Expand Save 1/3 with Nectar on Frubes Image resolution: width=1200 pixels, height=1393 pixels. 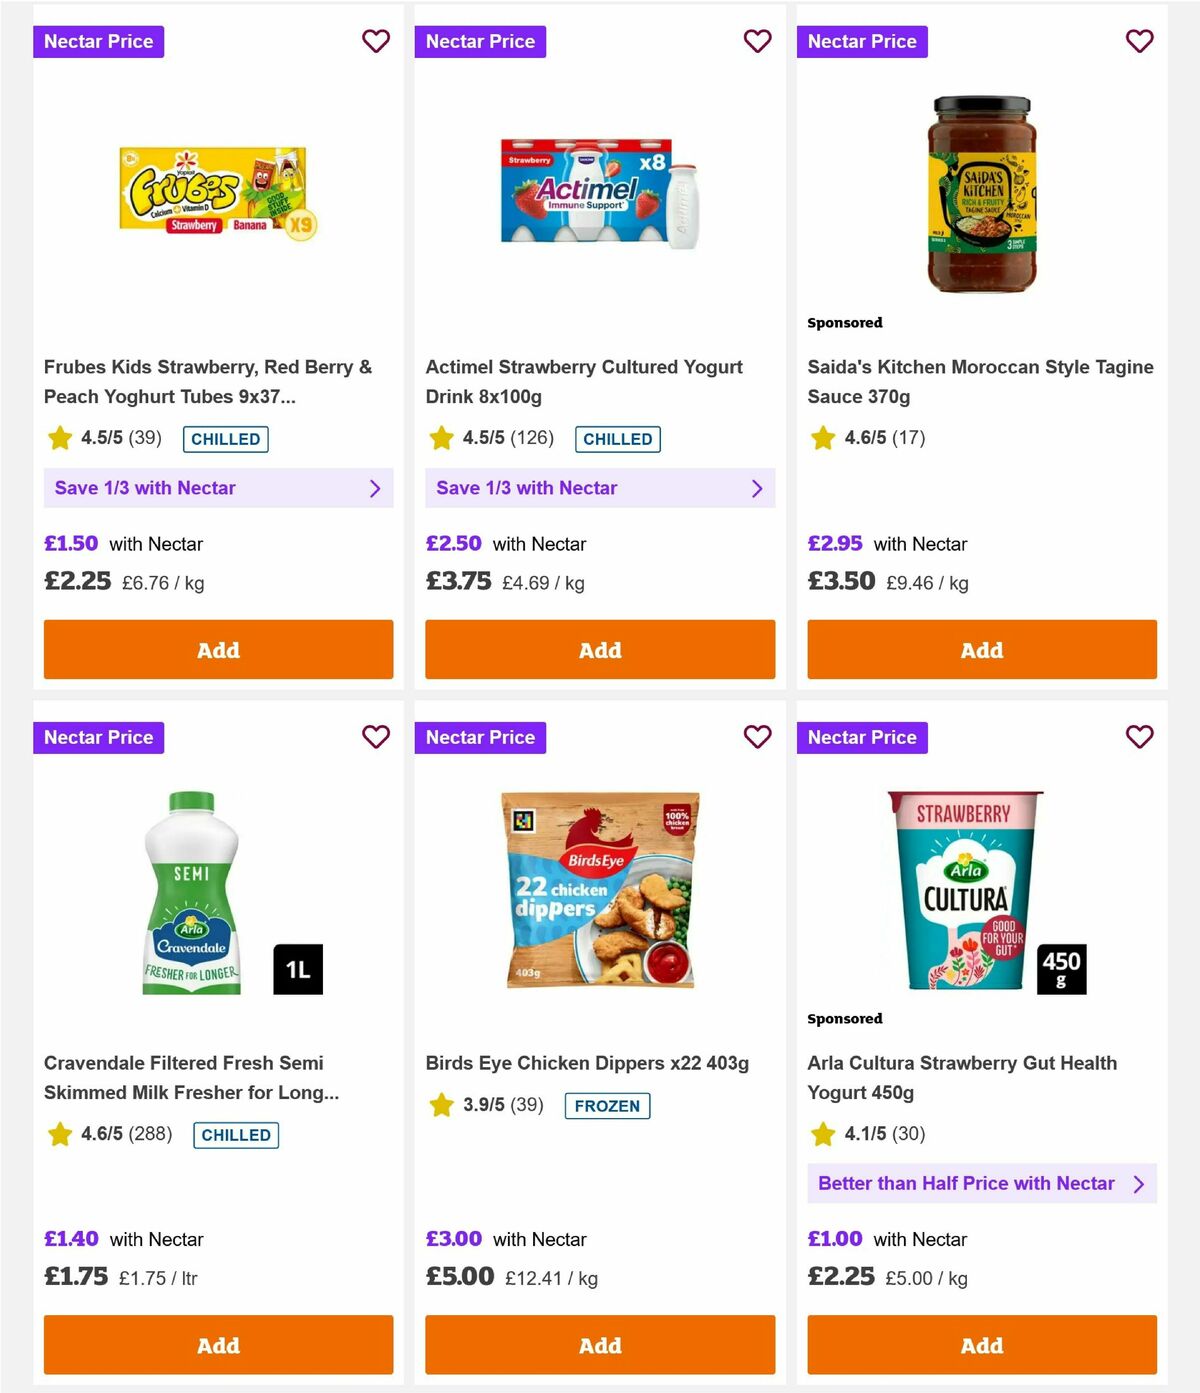click(x=218, y=488)
